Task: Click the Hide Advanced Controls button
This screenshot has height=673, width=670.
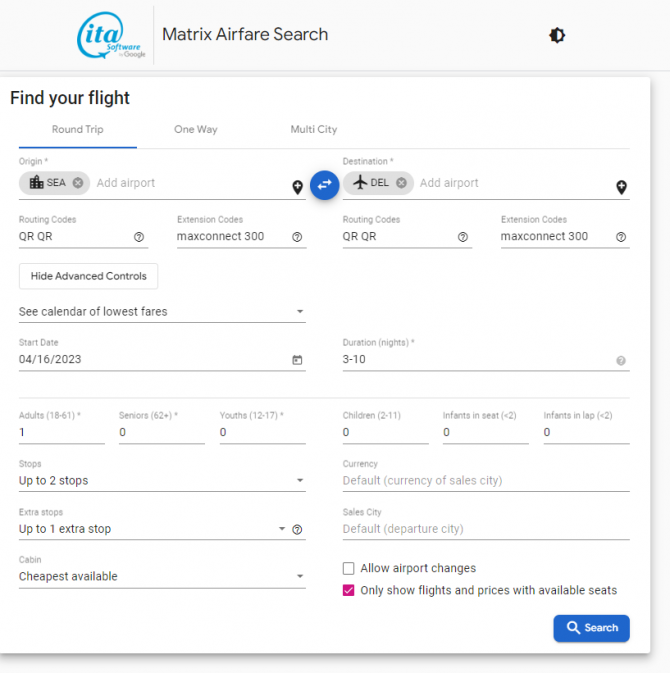Action: point(88,276)
